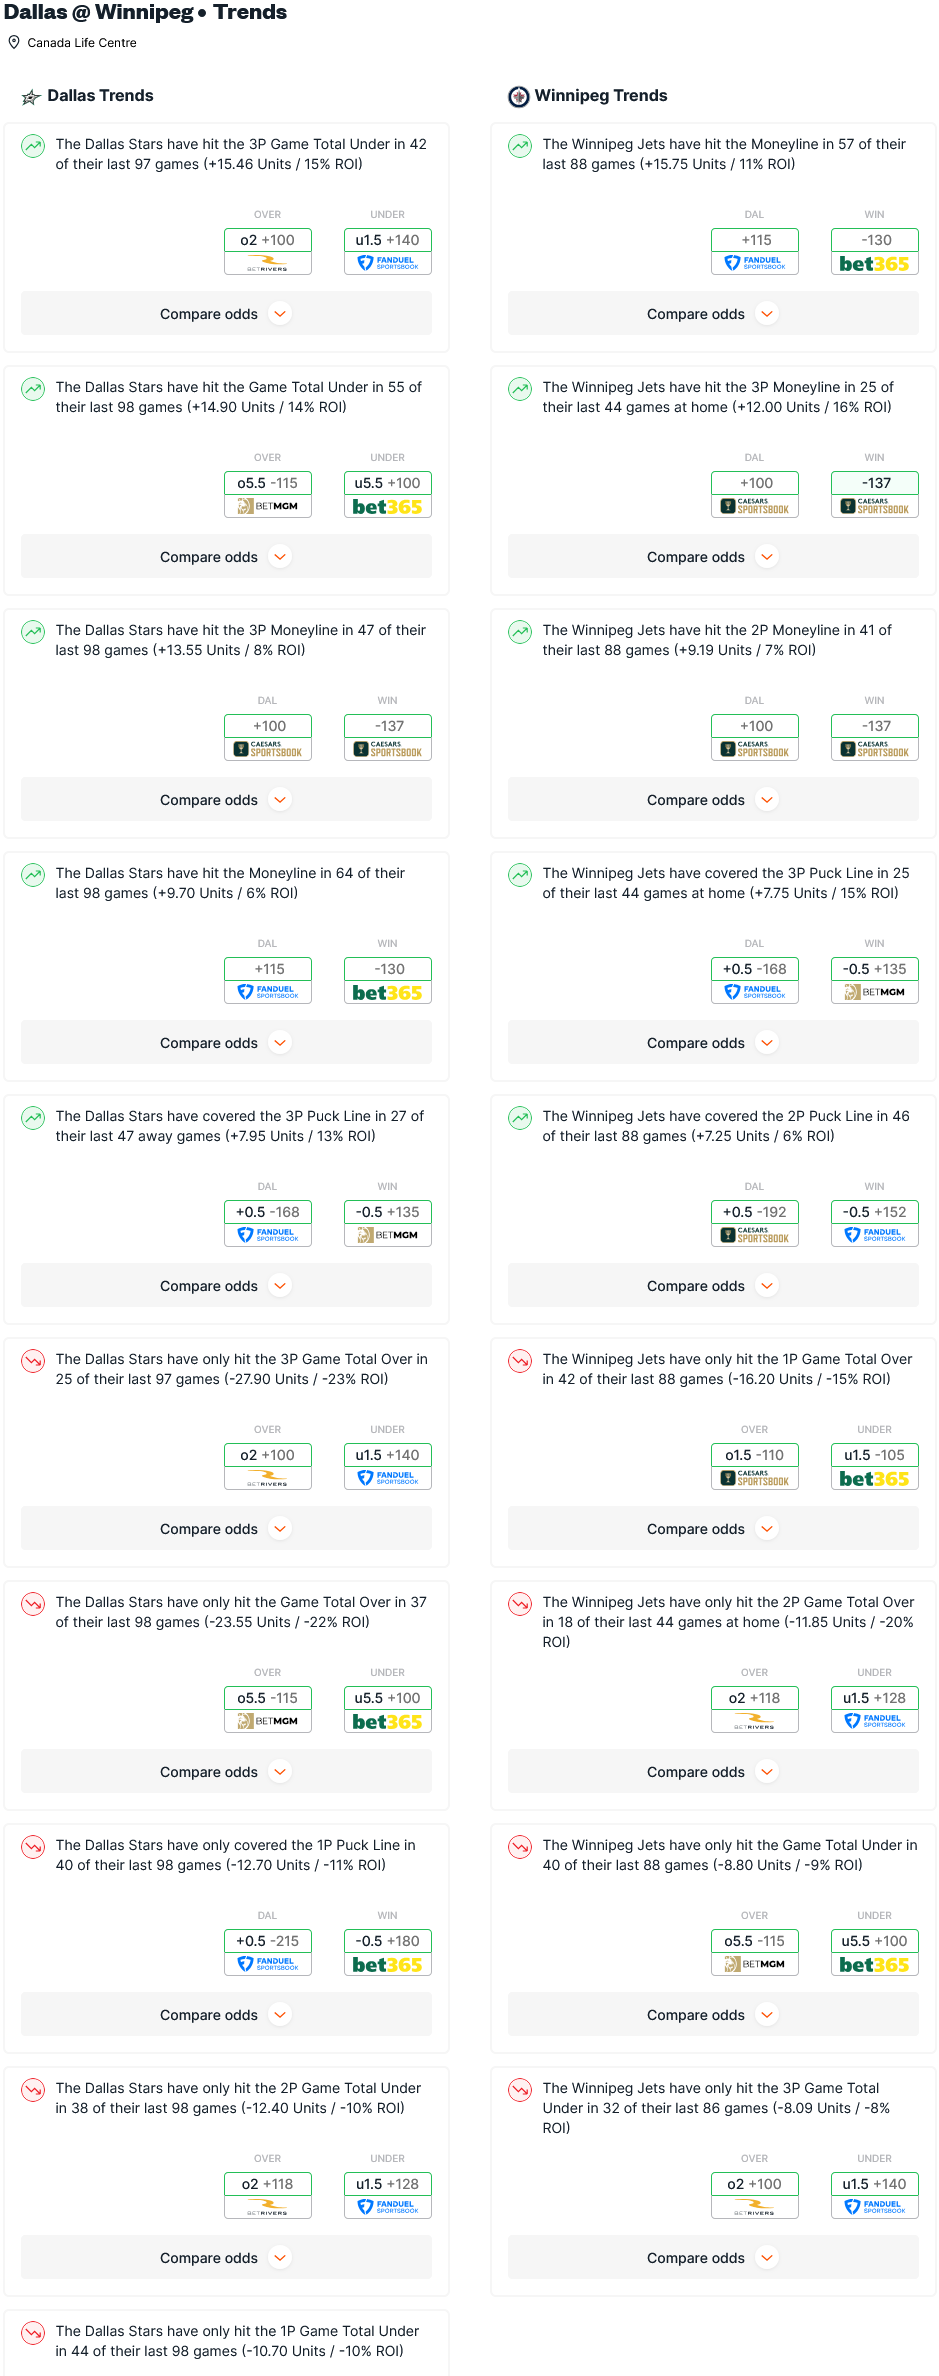Select o2 +100 BetRivers odds in first Dallas trend

click(x=268, y=251)
